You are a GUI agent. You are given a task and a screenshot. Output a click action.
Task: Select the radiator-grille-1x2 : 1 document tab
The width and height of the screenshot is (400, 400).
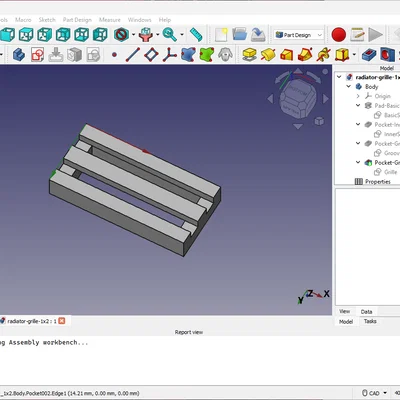32,321
